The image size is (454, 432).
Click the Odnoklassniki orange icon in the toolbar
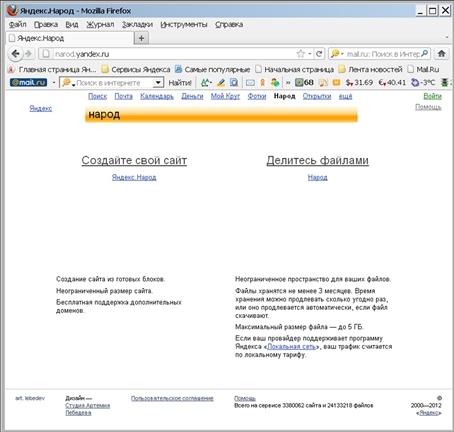(263, 82)
